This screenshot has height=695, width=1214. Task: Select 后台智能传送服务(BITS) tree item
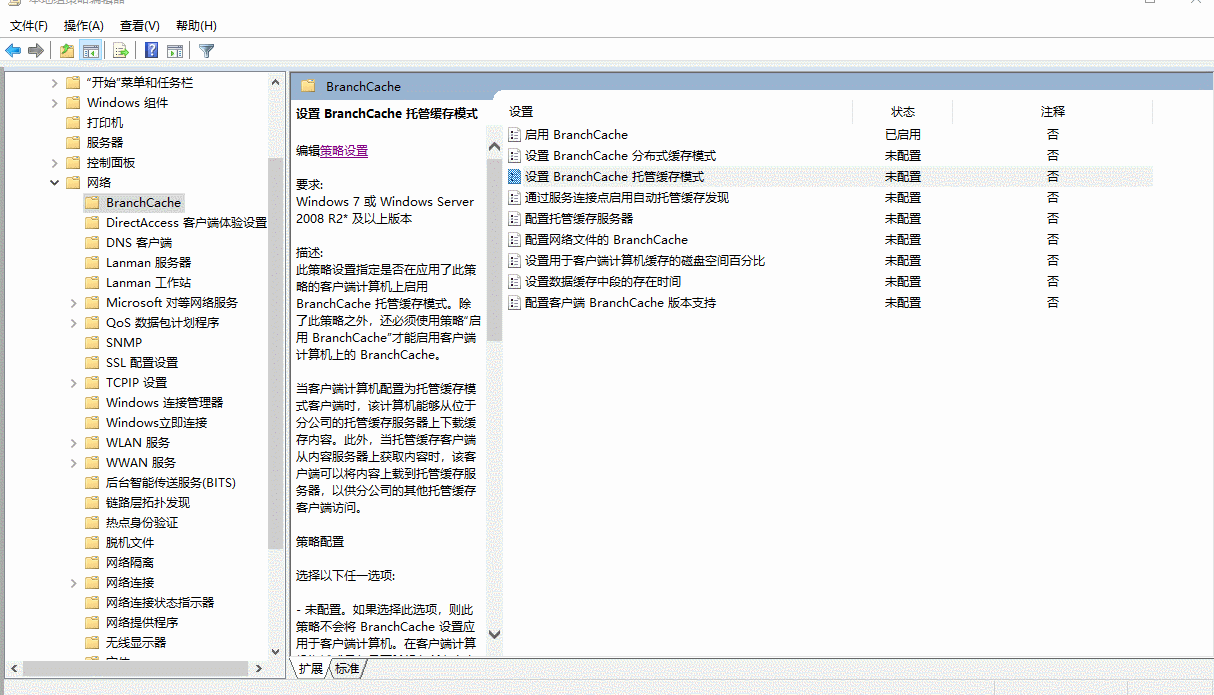coord(171,482)
